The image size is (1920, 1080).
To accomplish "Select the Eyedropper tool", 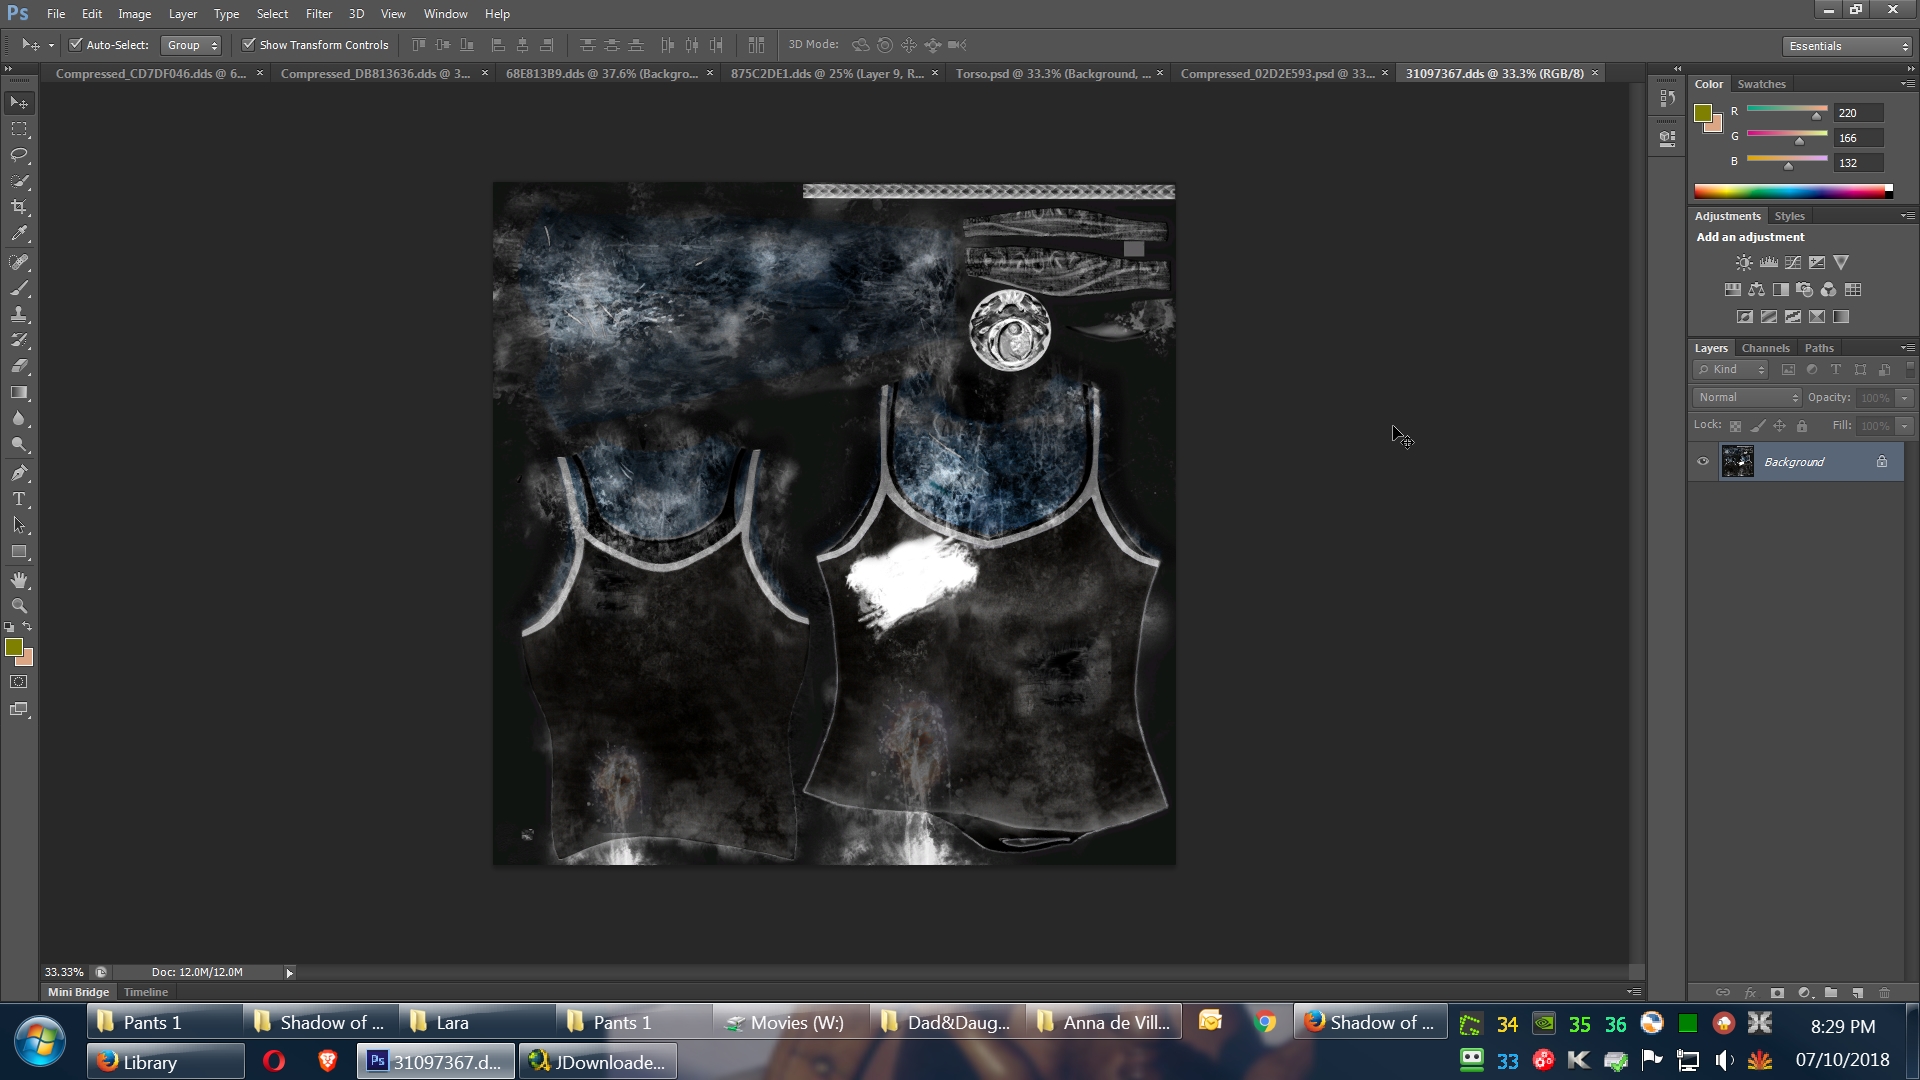I will (x=19, y=234).
